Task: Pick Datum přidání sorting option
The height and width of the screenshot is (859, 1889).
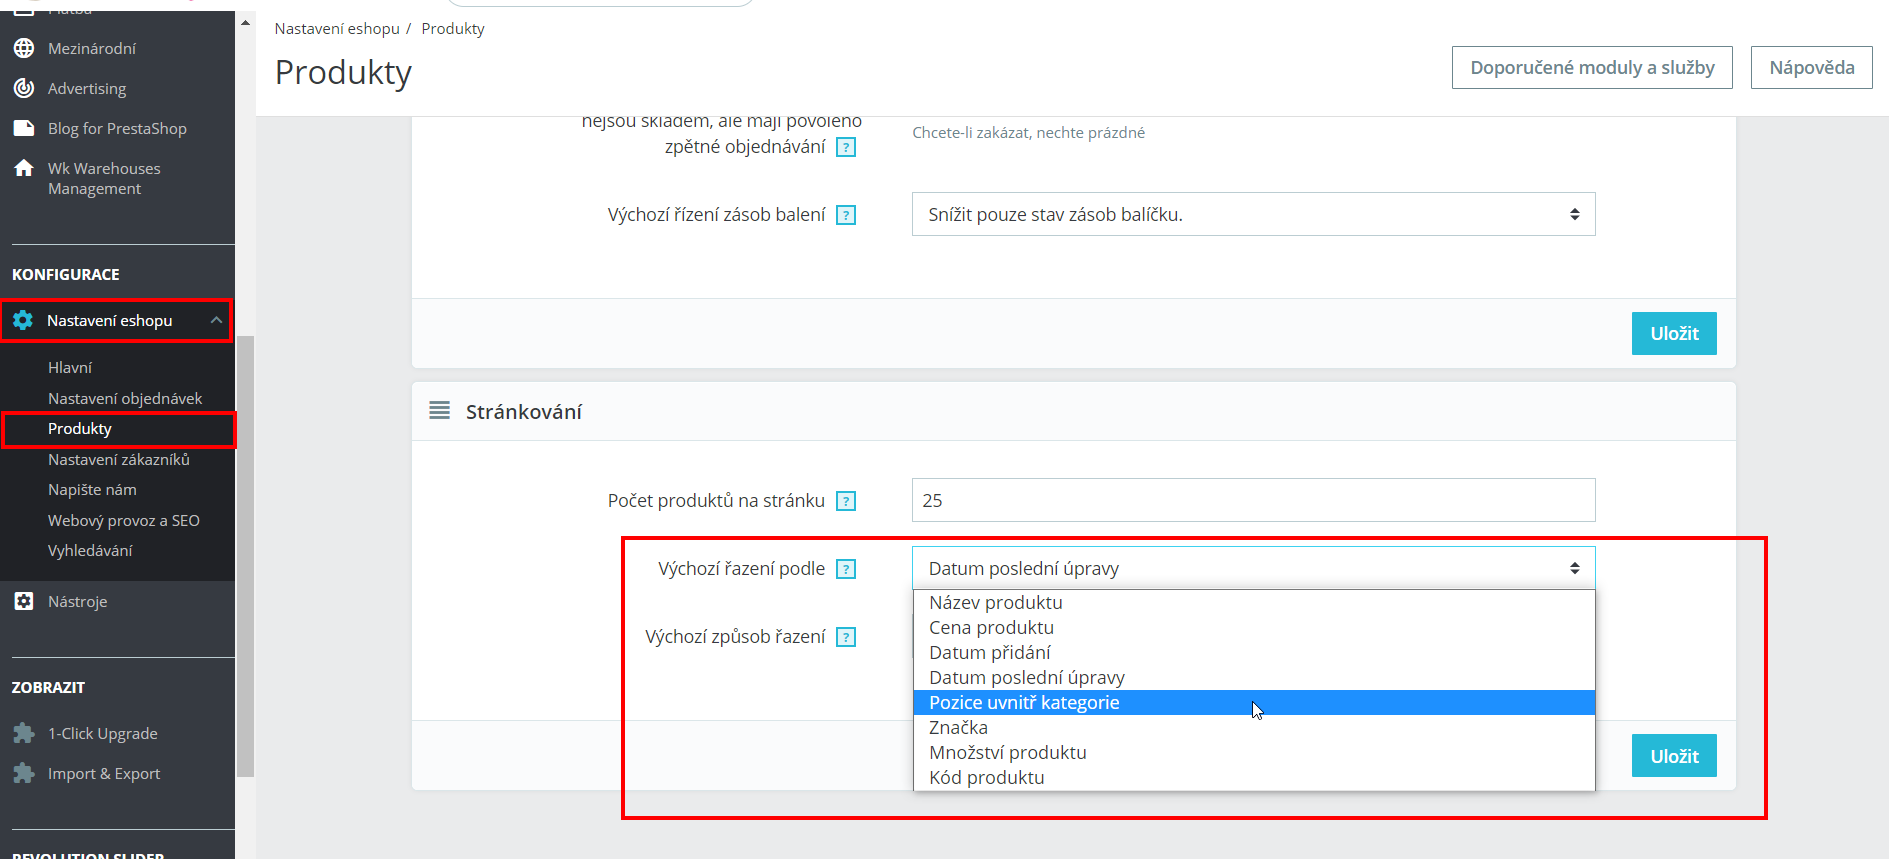Action: pos(1254,652)
